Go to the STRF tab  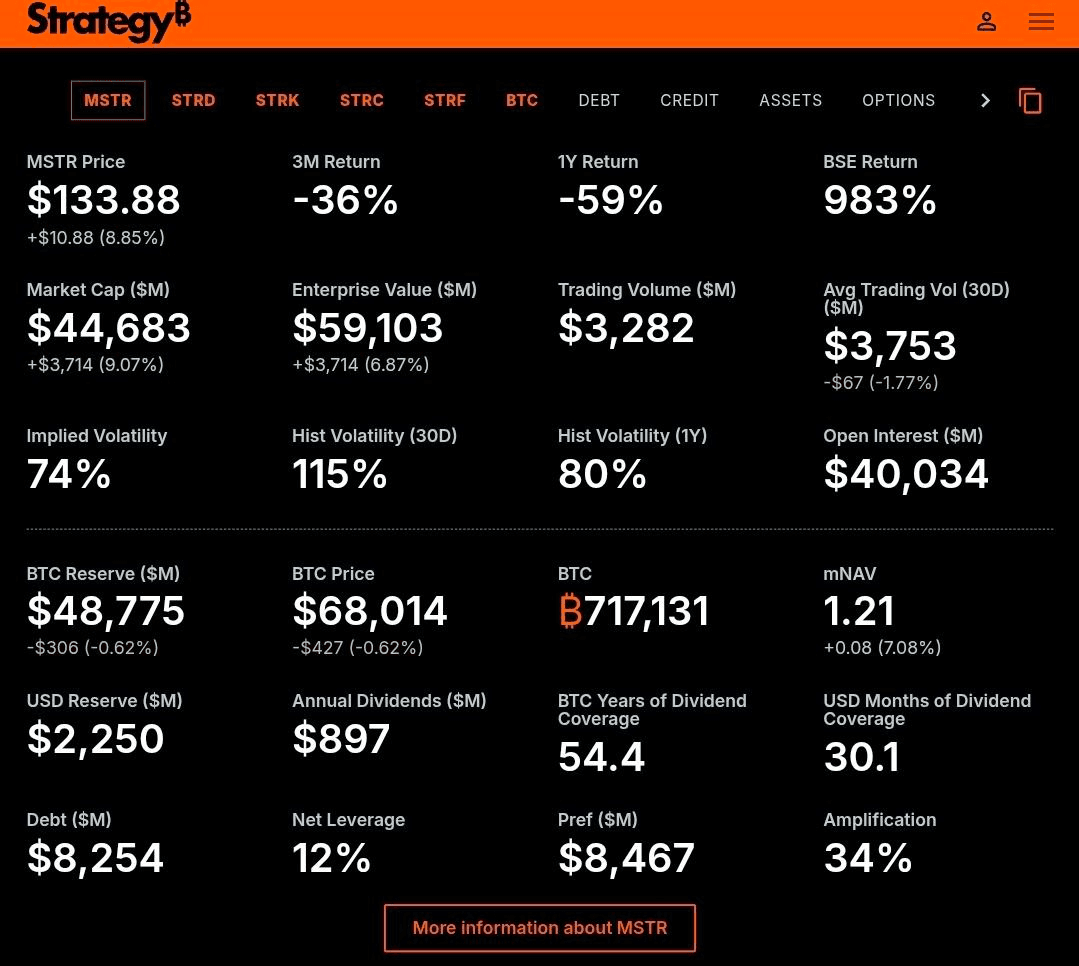445,101
